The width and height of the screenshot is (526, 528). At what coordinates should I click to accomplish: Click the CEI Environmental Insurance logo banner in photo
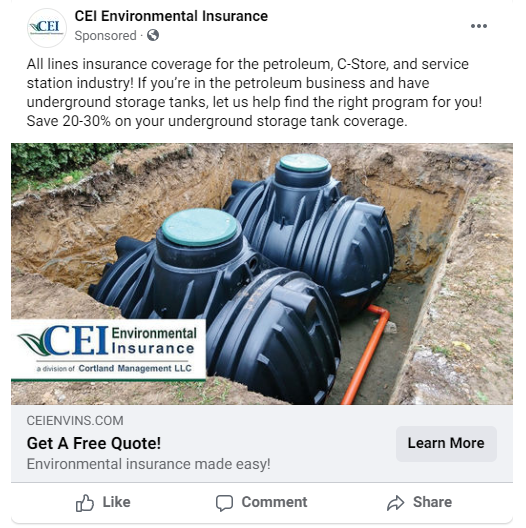pos(108,350)
